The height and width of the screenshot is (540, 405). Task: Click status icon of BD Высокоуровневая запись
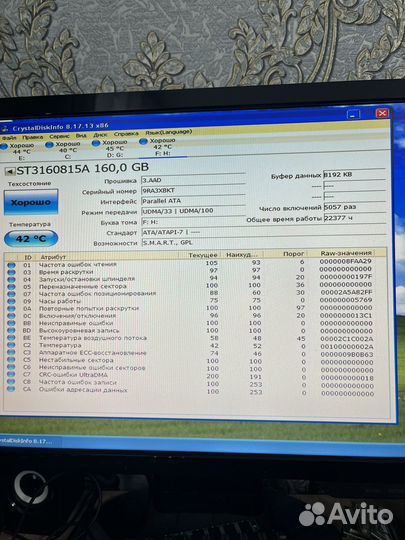tap(11, 331)
